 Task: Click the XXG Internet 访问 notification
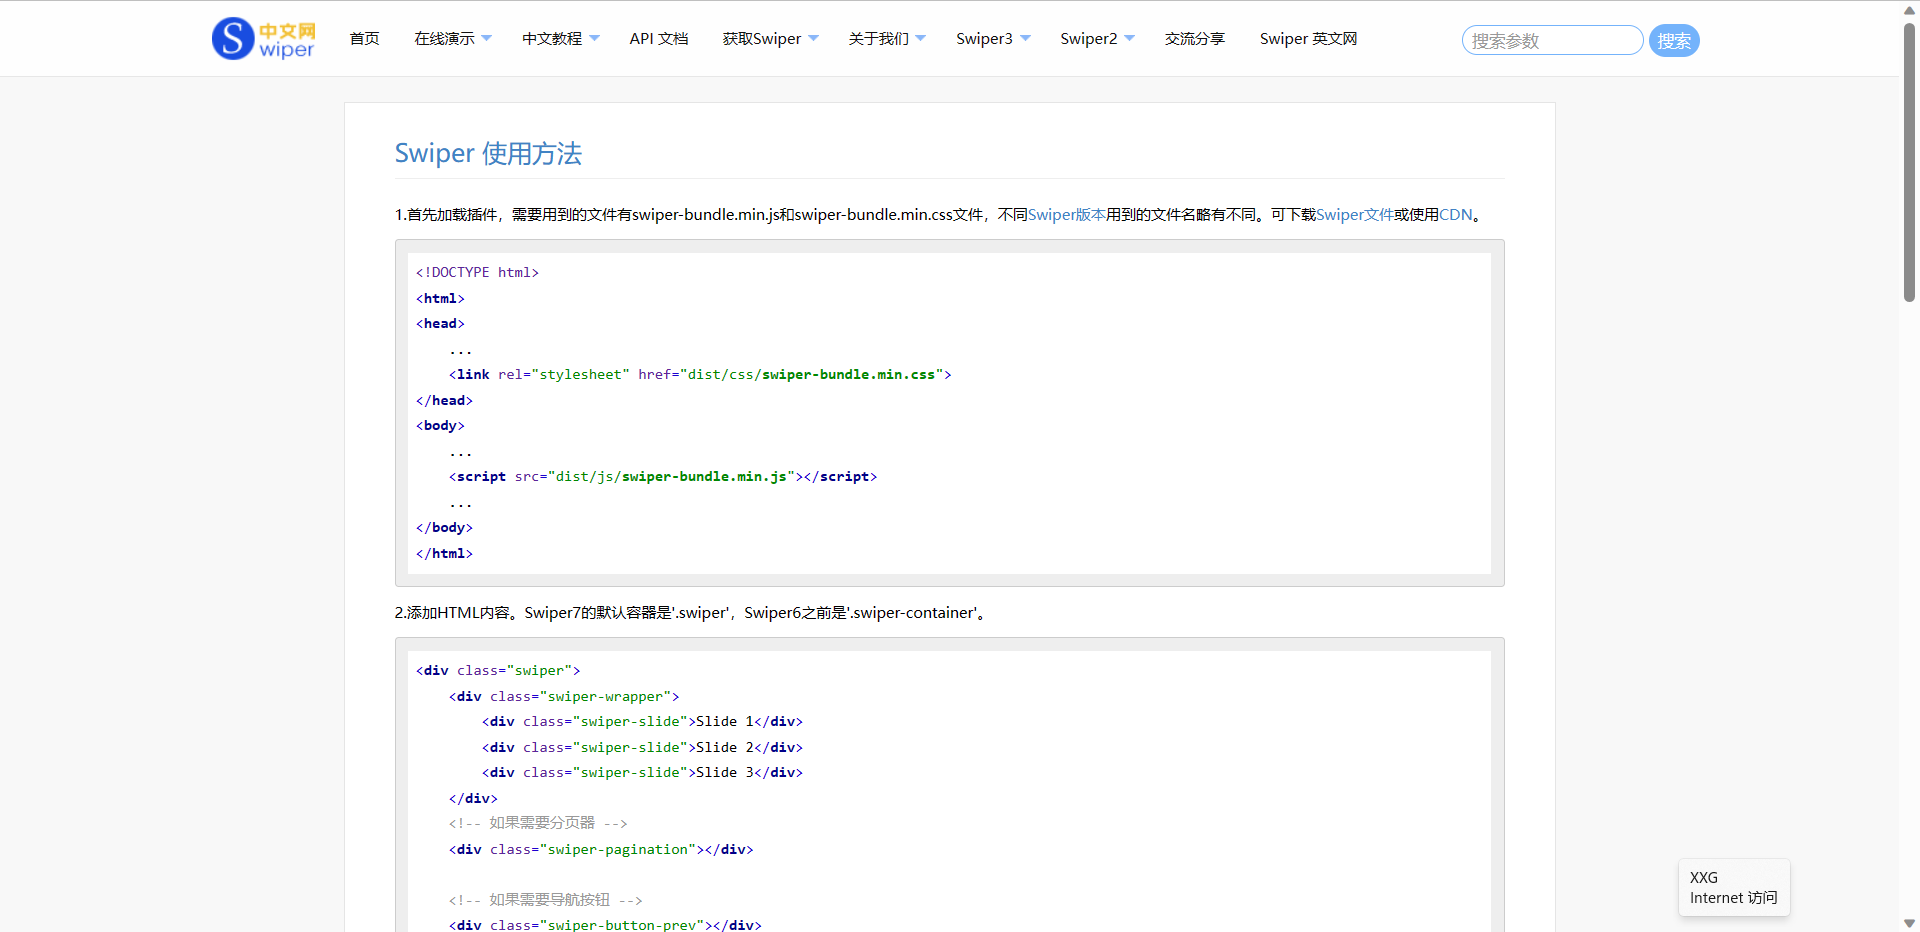1733,888
